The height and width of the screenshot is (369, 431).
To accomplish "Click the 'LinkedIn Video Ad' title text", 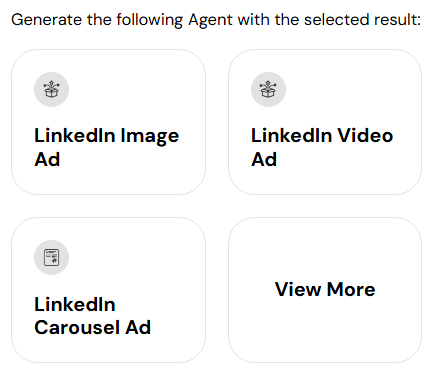I will pos(322,147).
